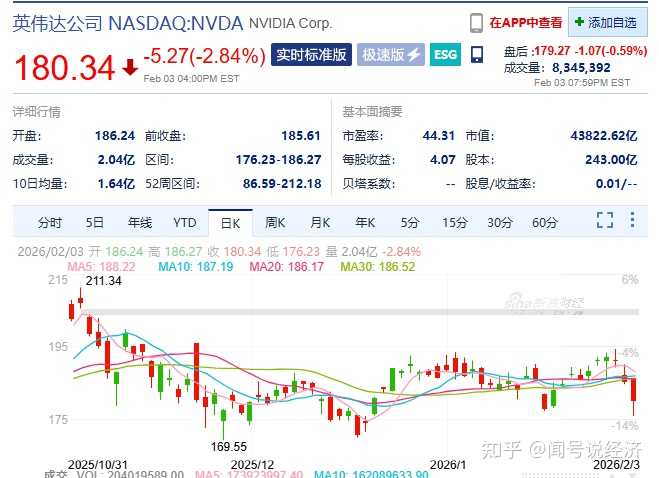Select the 60分 interval tab
The height and width of the screenshot is (478, 659).
pyautogui.click(x=545, y=222)
